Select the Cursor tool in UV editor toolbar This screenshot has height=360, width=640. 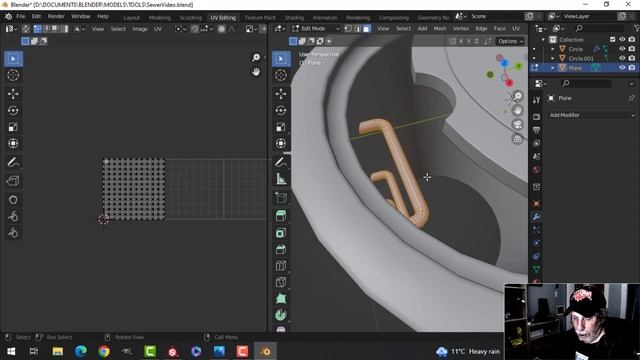(13, 76)
